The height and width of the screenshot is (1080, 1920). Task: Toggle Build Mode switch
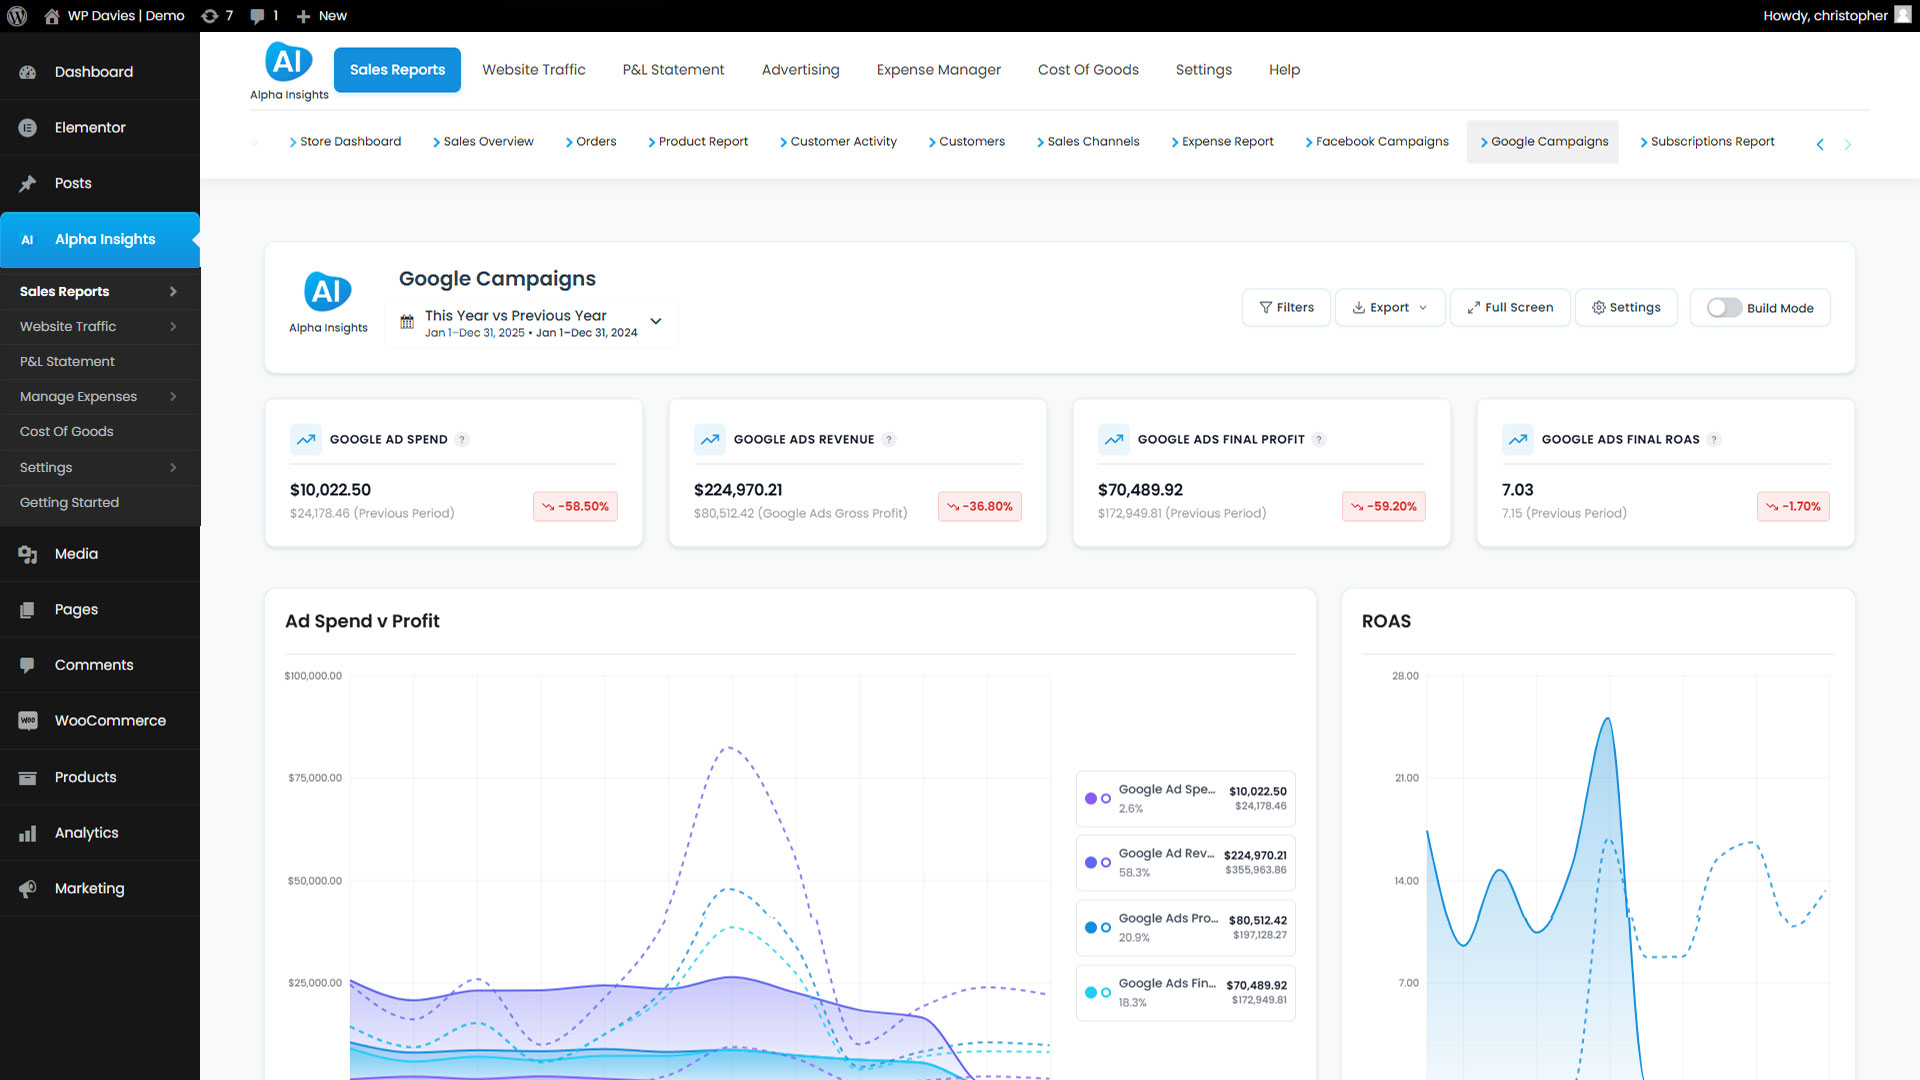[1724, 308]
